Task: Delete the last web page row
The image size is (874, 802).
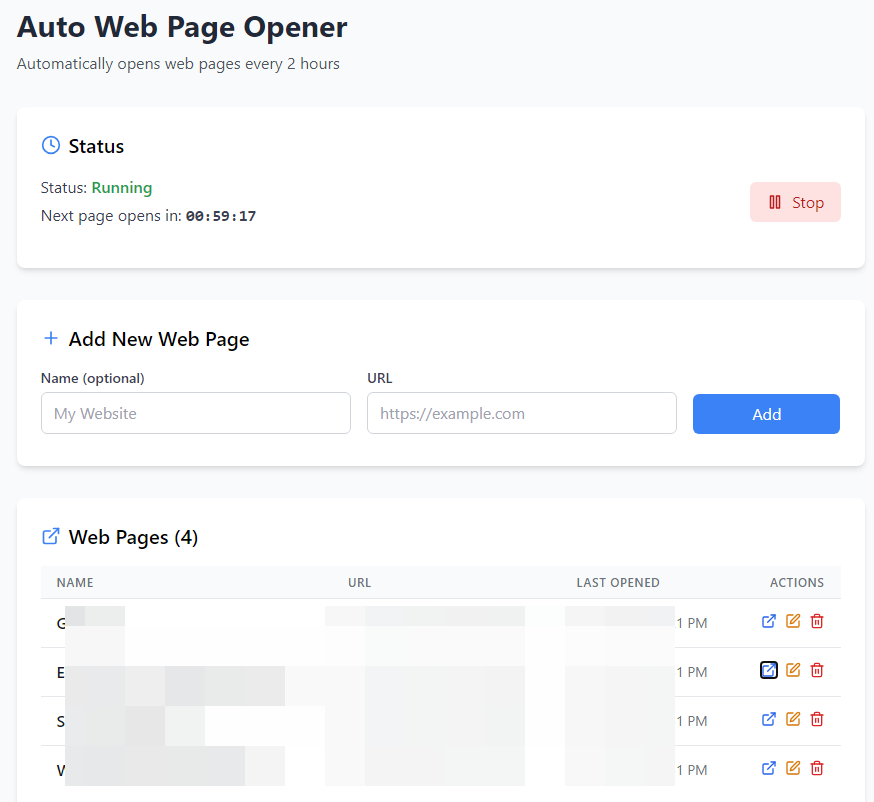Action: [817, 768]
